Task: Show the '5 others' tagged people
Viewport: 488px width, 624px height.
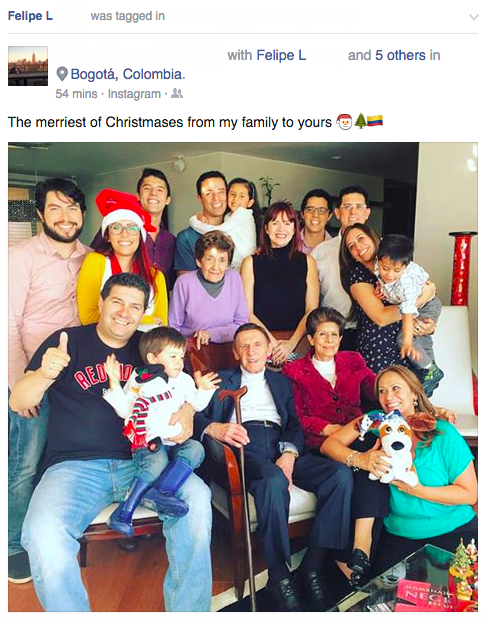Action: [x=400, y=55]
